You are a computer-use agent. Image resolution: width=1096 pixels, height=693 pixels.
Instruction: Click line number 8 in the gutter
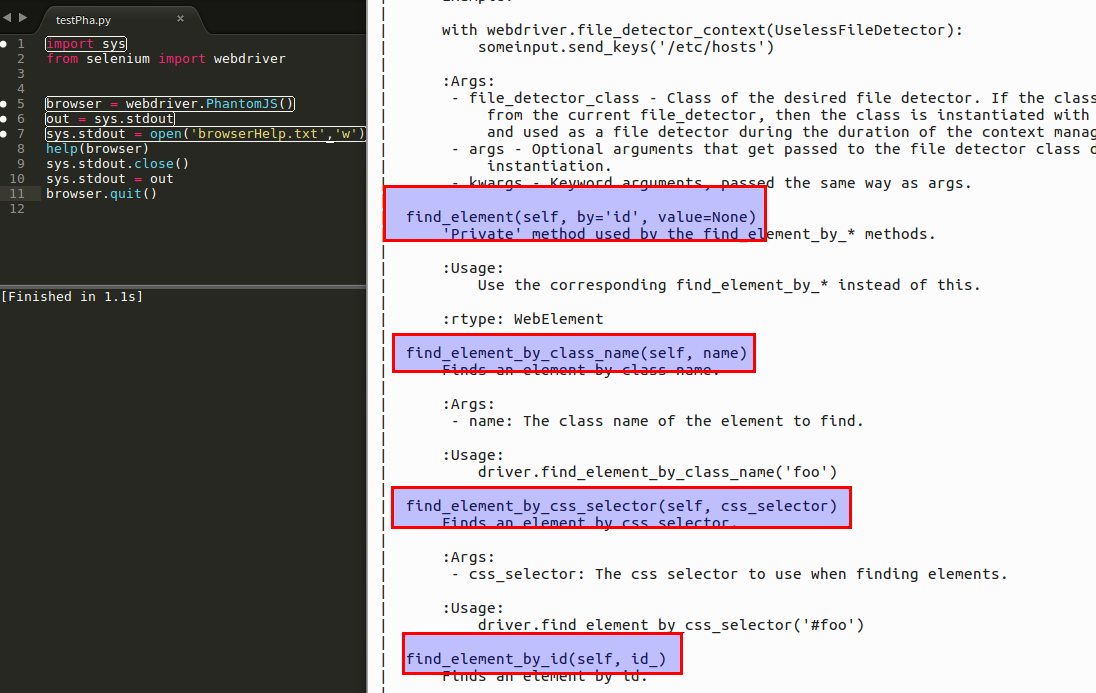click(21, 149)
